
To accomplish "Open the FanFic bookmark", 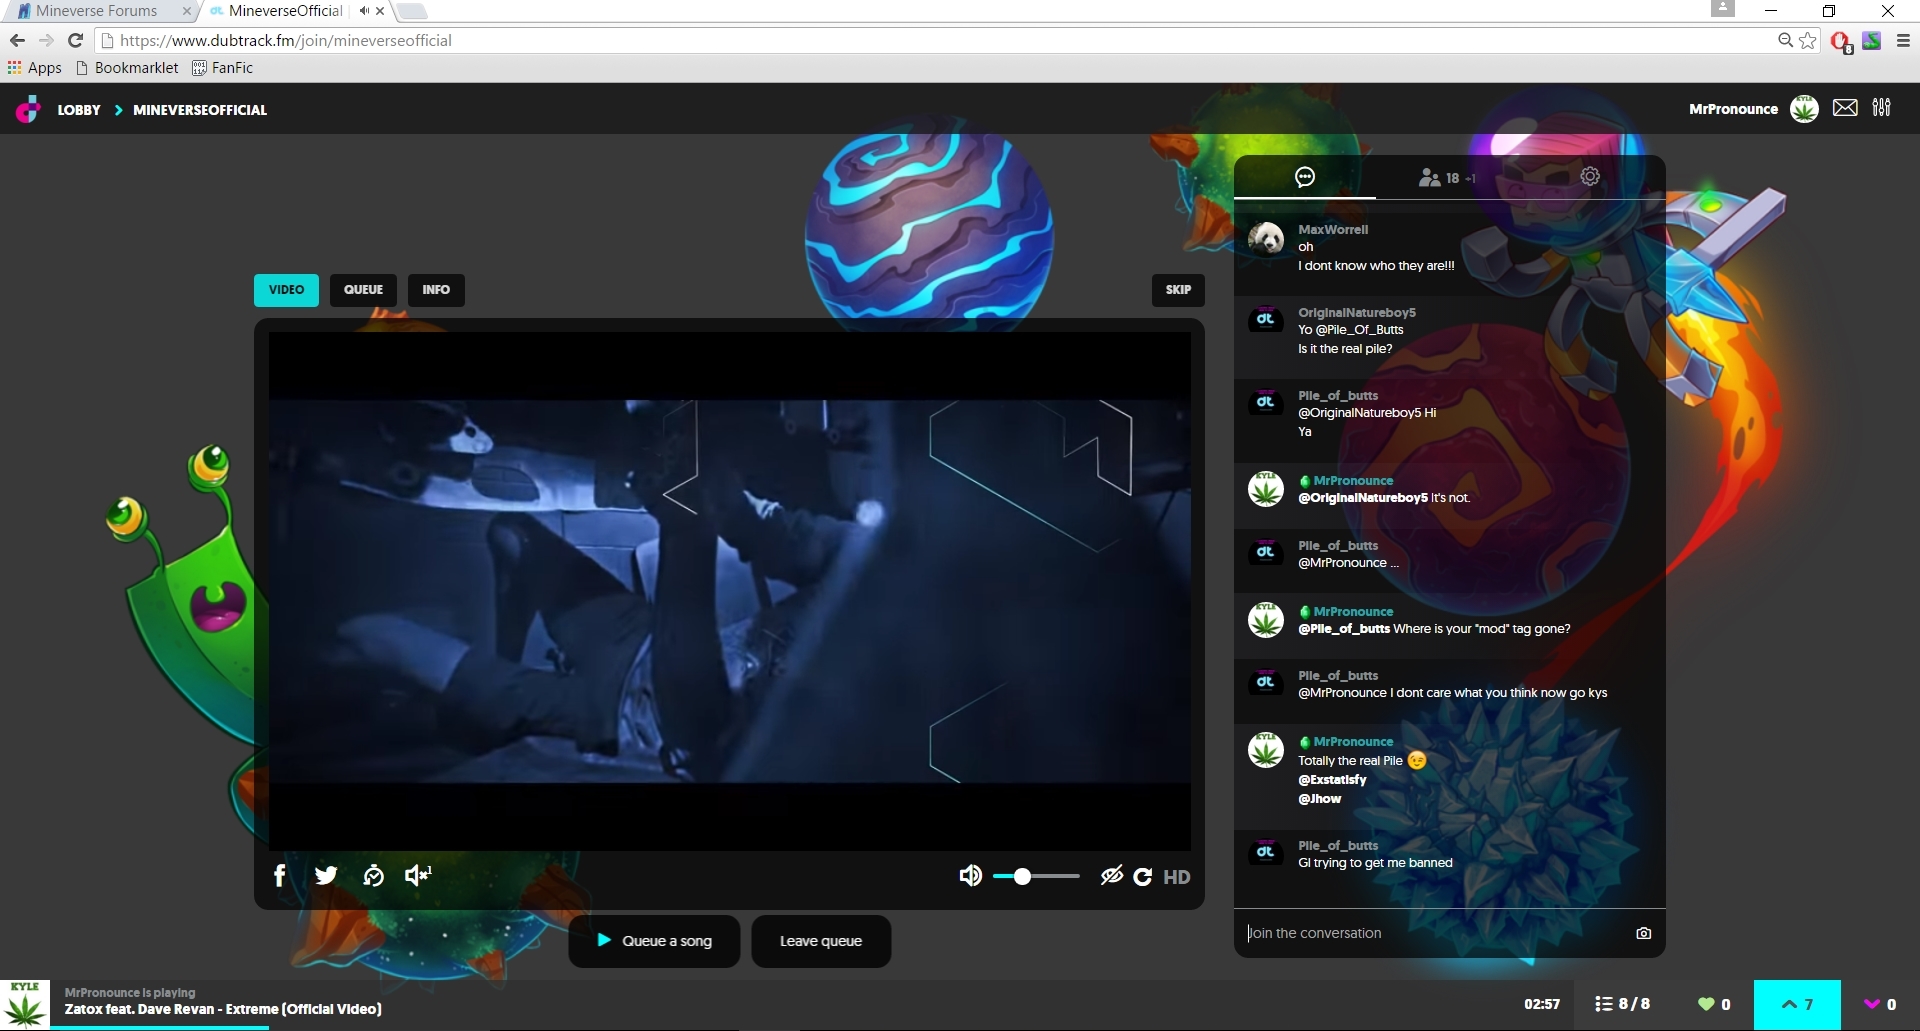I will (x=222, y=68).
